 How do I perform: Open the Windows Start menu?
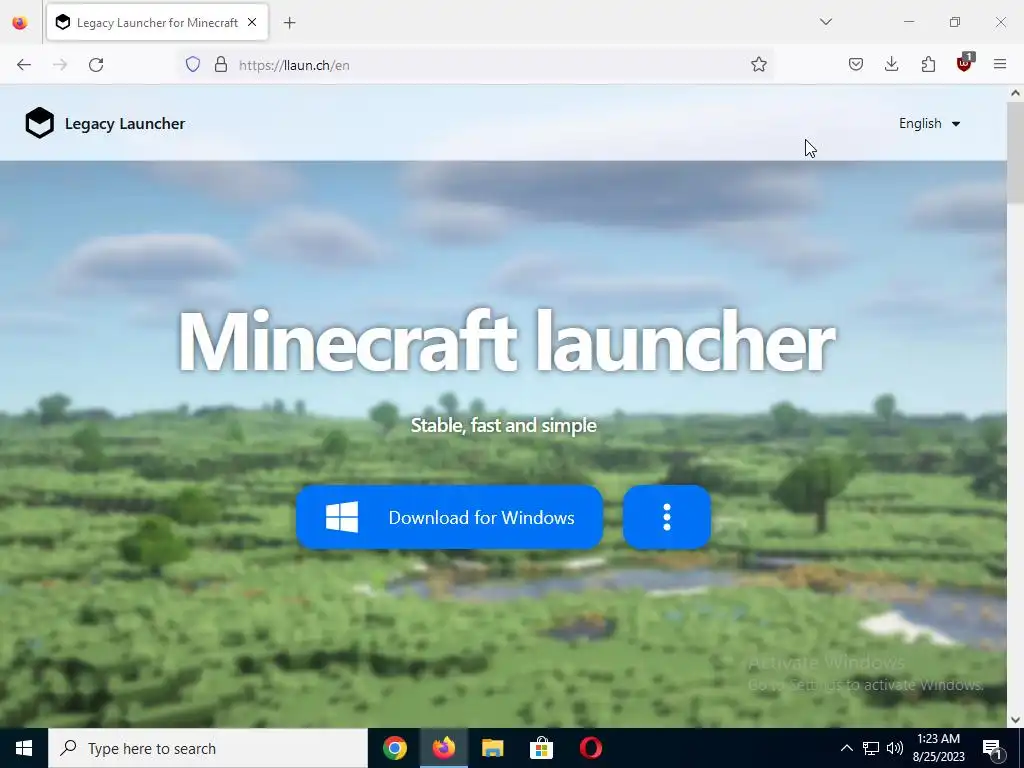24,748
